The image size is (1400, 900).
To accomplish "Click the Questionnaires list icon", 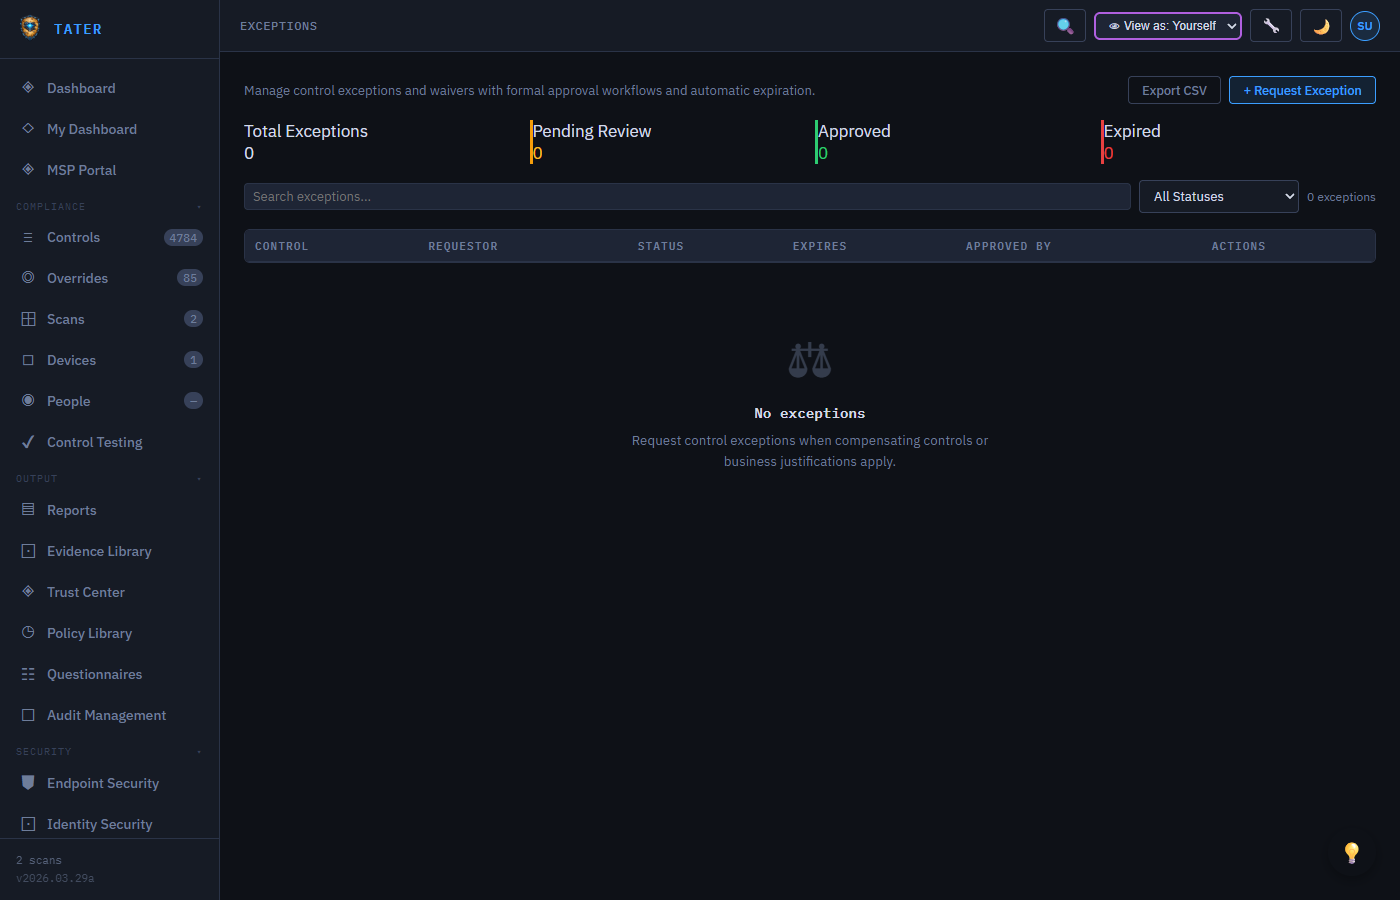I will [28, 674].
